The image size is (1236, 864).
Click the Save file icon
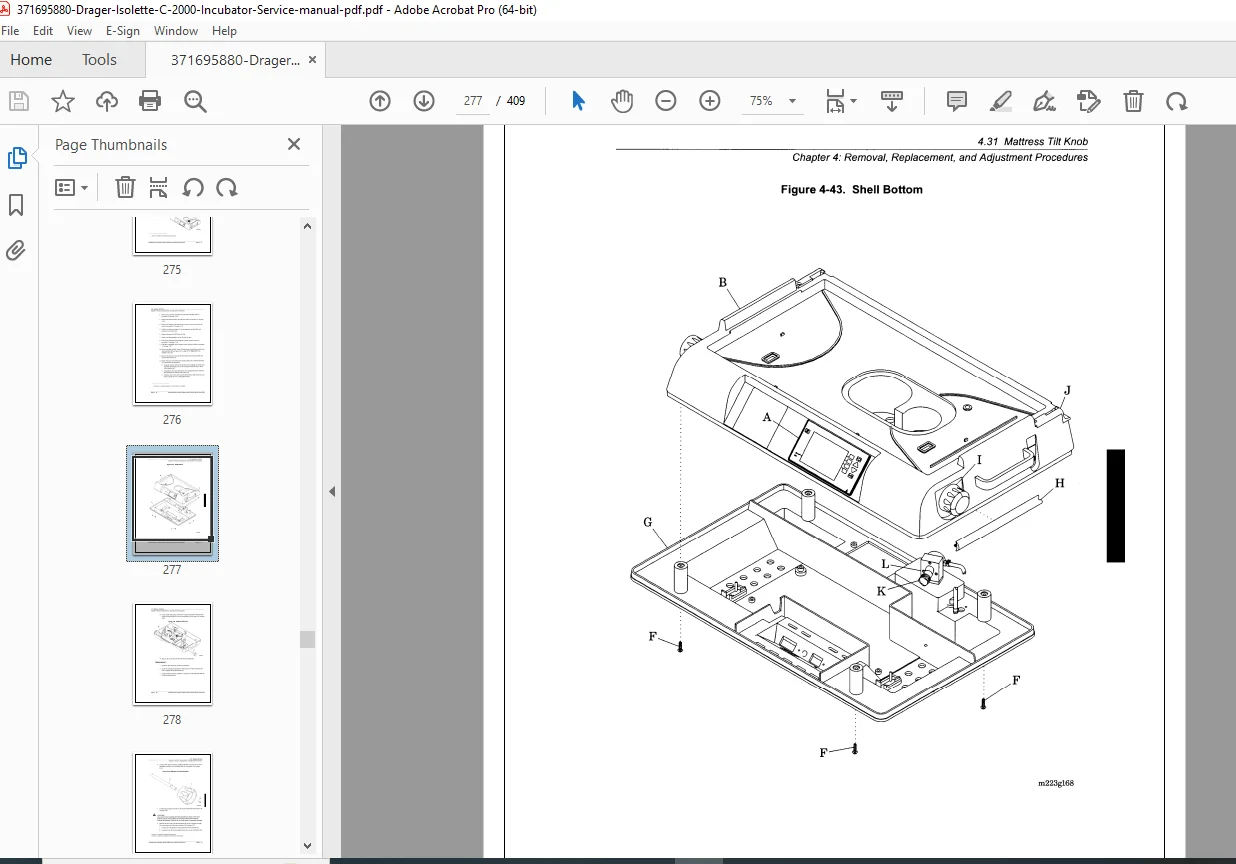[19, 101]
